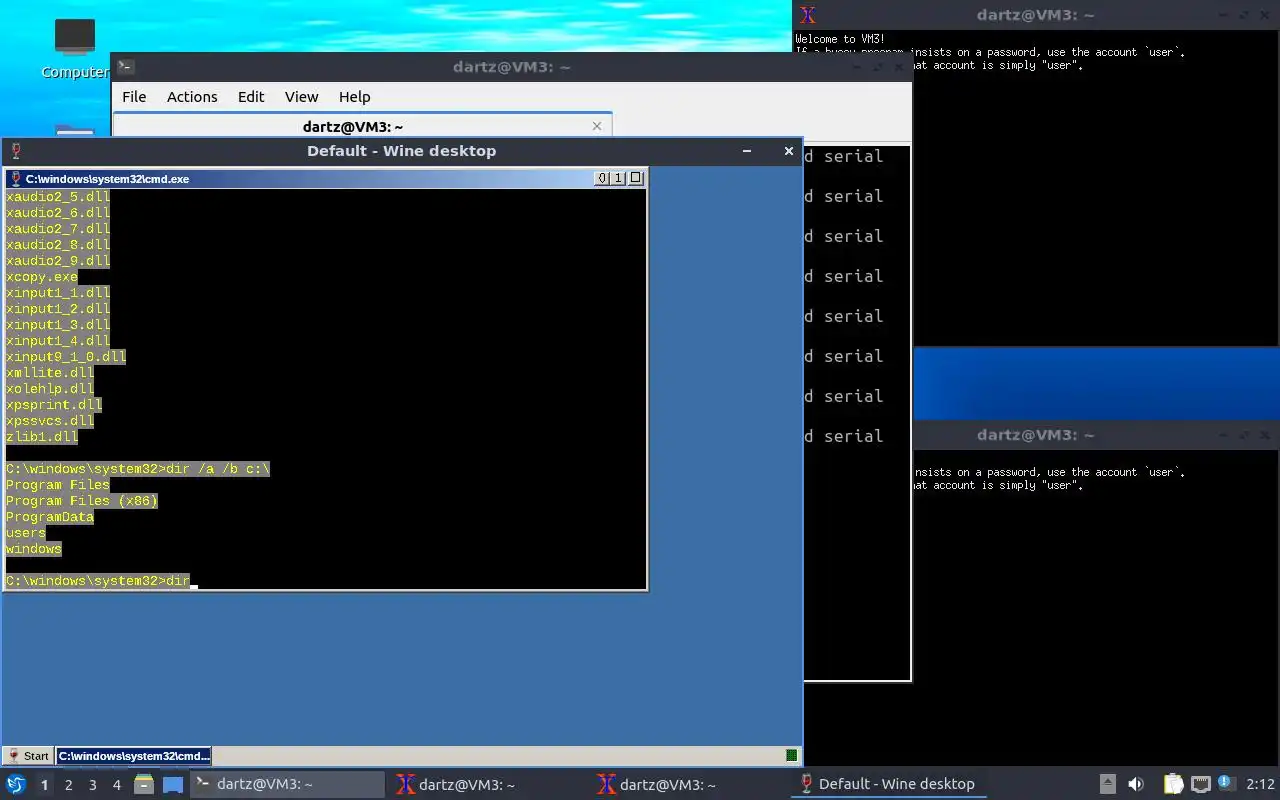Click the 'dir /a /b c:\' command line
The width and height of the screenshot is (1280, 800).
coord(138,469)
